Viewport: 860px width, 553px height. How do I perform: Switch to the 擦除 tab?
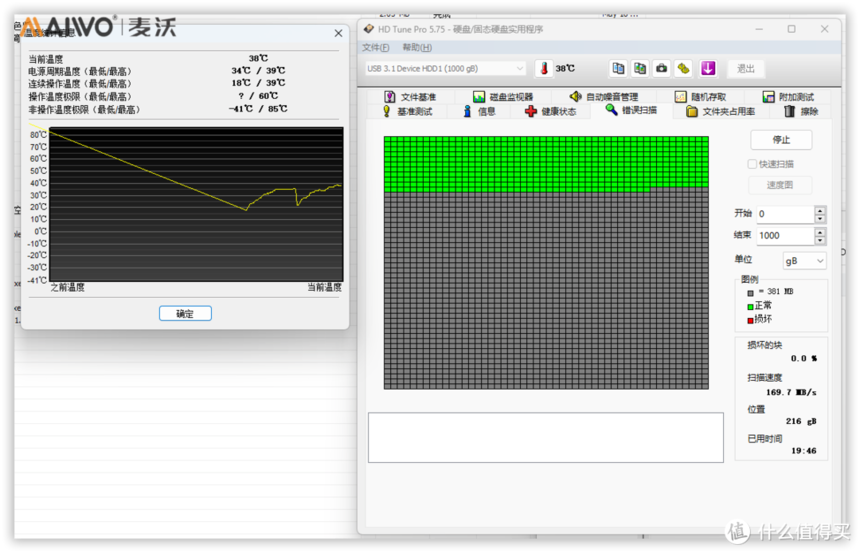pos(801,111)
